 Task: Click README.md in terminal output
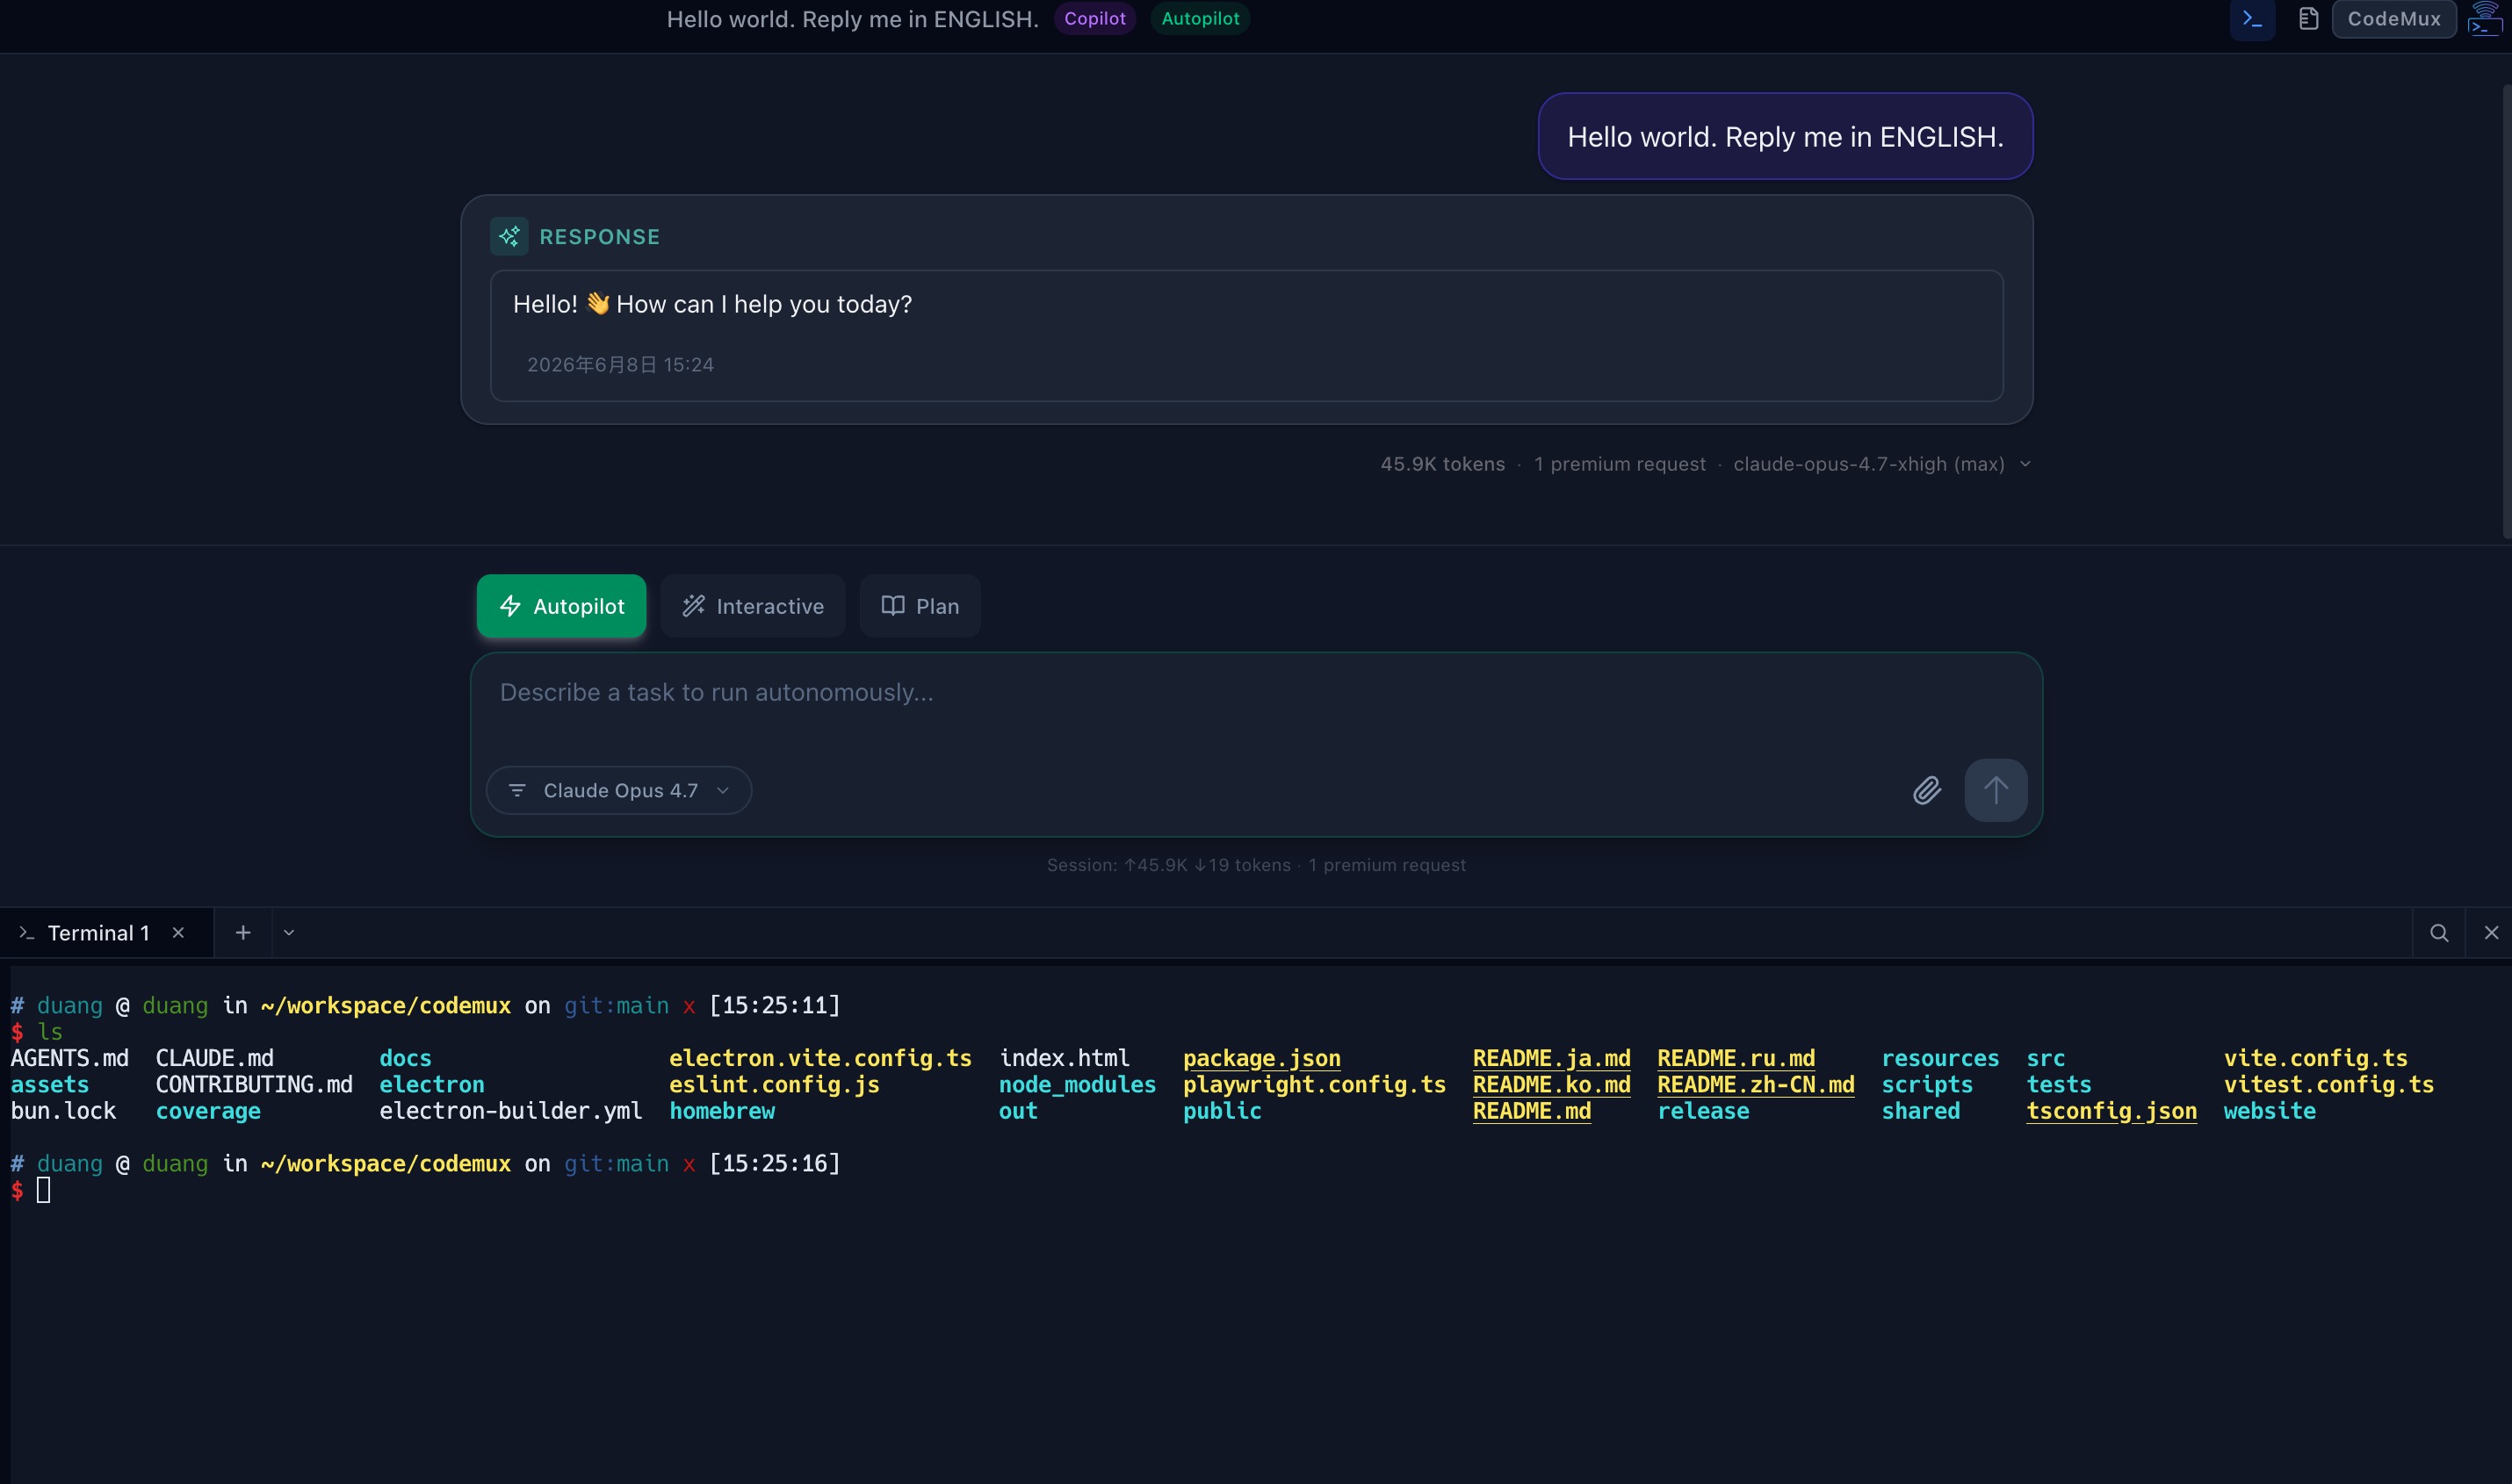1532,1111
